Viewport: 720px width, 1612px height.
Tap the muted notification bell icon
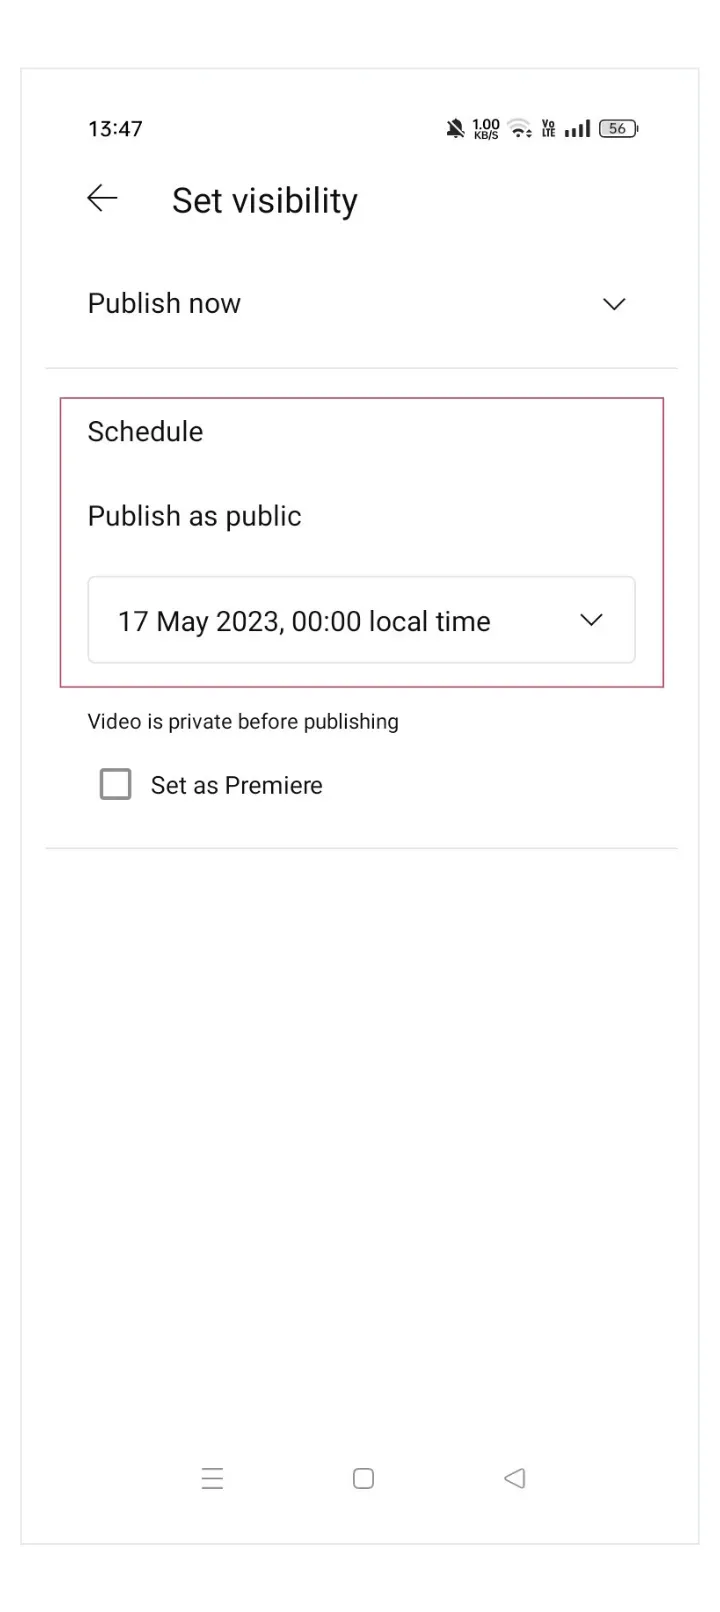[455, 129]
